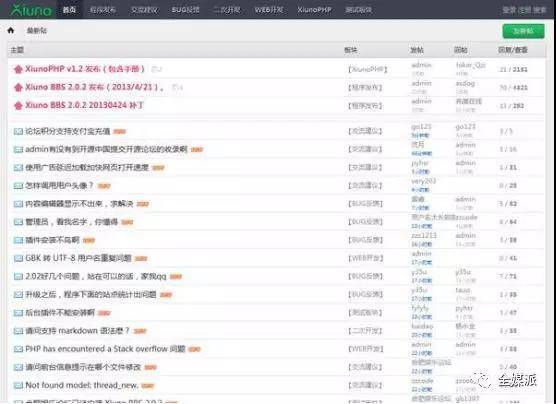Click envelope icon of markdown thread

(18, 331)
